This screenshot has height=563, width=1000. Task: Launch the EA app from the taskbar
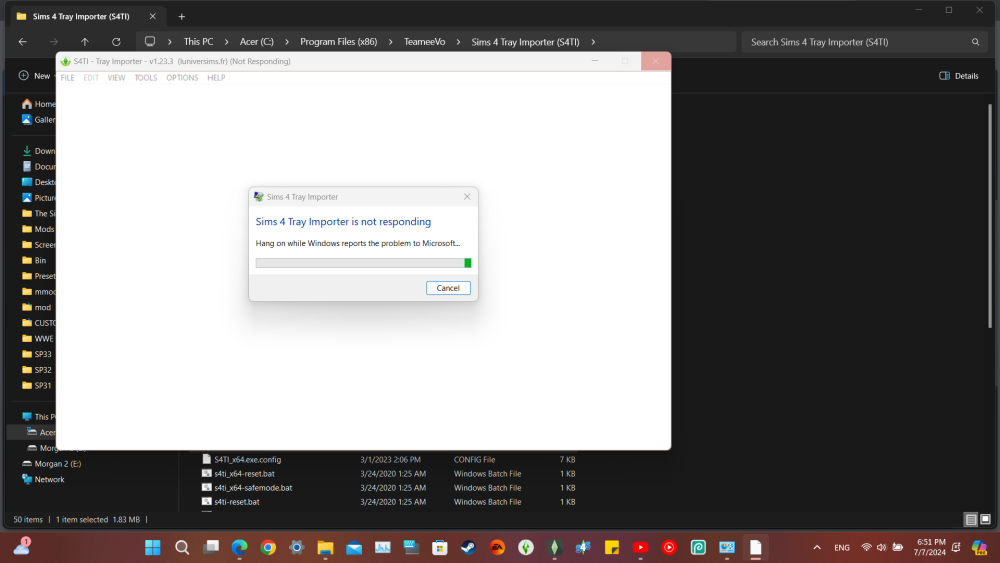click(x=497, y=547)
